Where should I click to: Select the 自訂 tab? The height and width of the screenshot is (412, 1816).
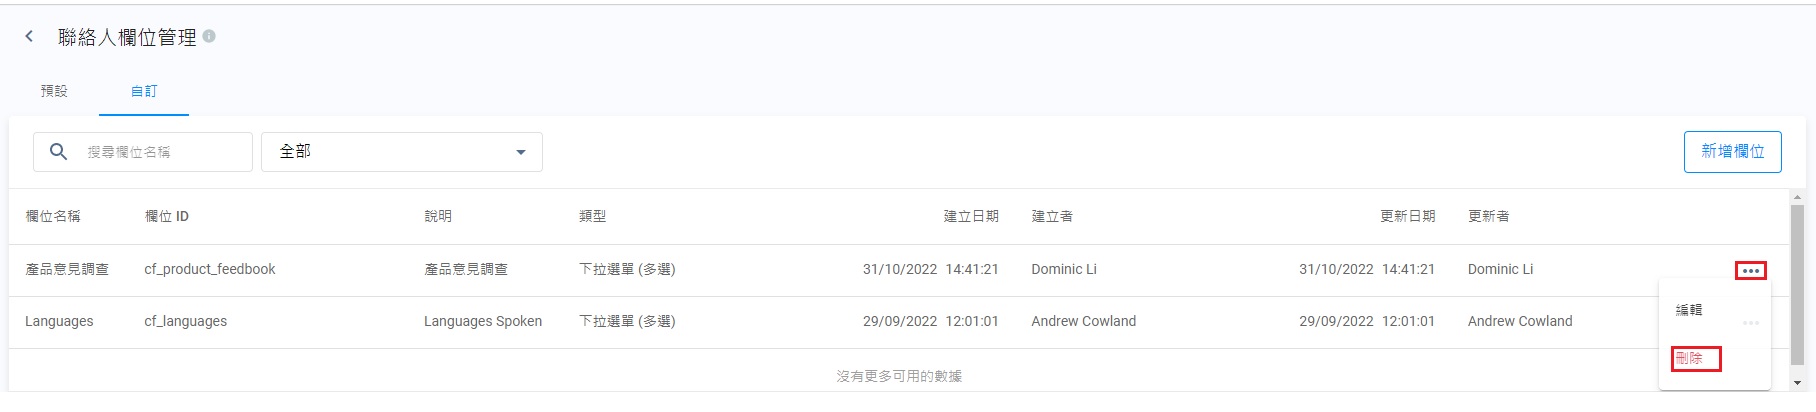(144, 91)
